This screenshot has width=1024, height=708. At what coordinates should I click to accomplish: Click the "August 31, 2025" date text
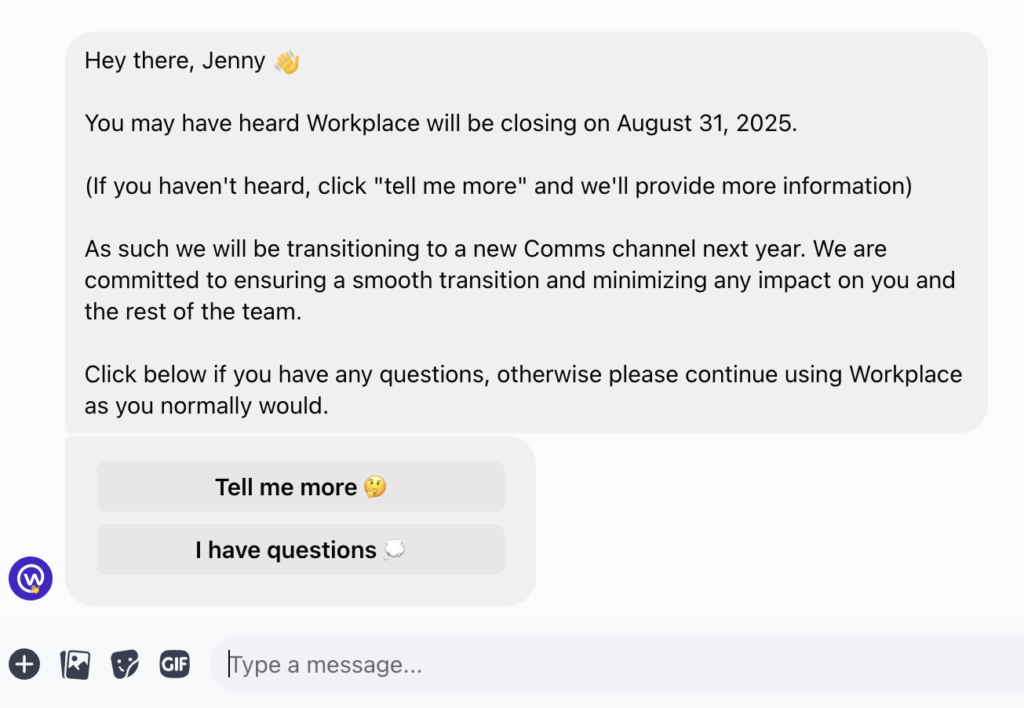(707, 124)
